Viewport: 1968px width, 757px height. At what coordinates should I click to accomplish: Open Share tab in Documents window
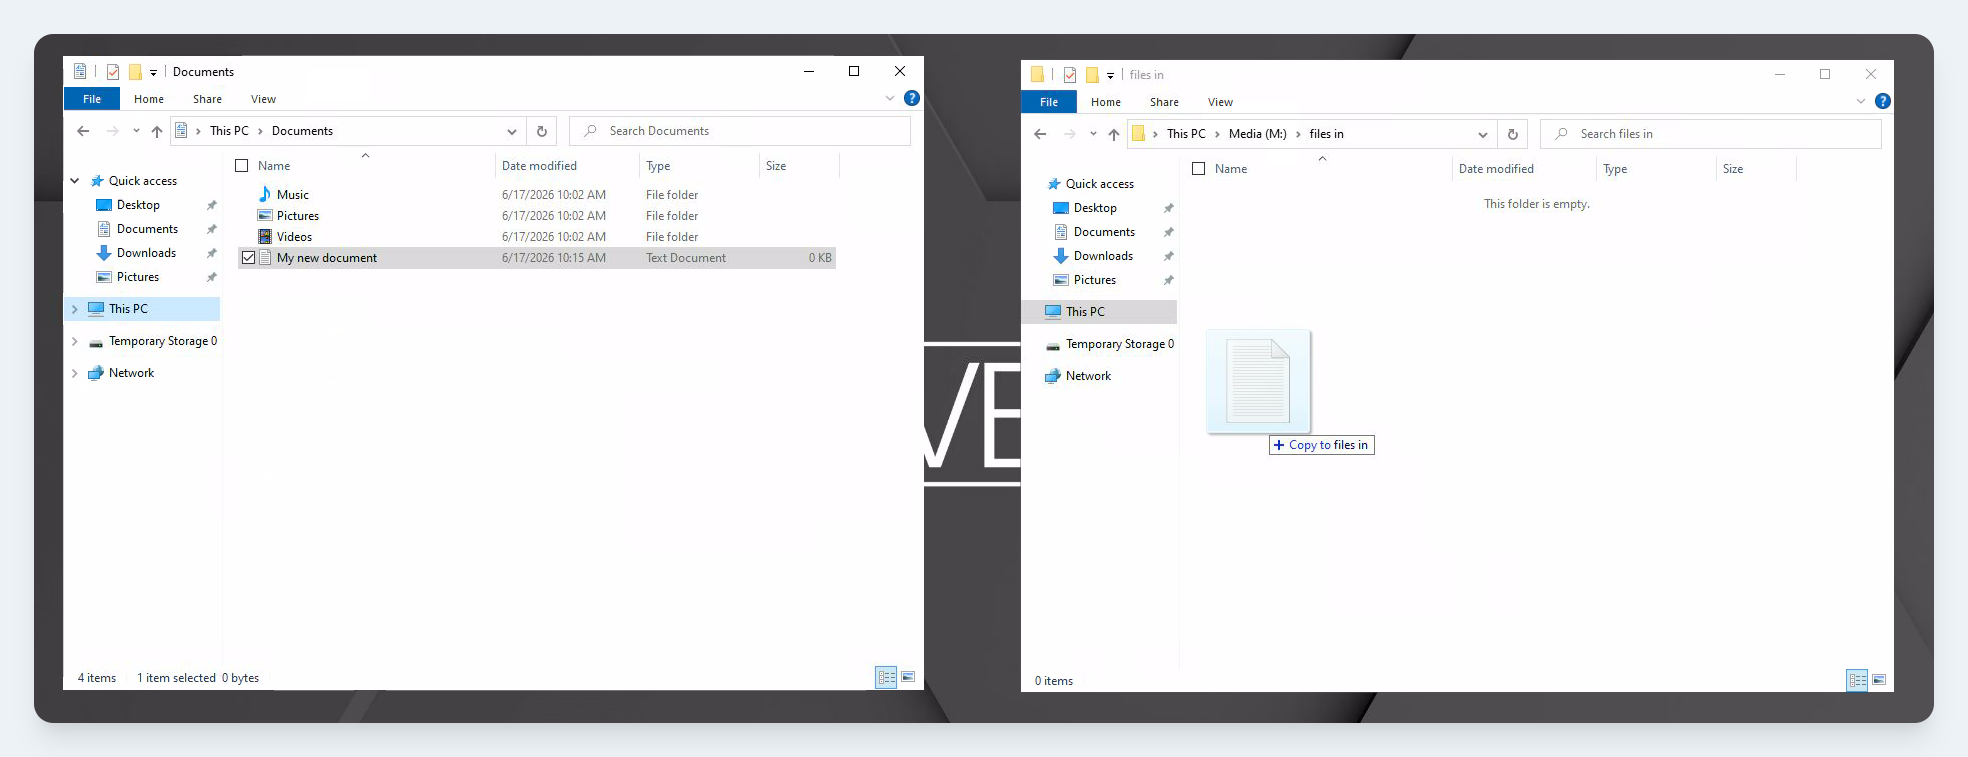207,99
